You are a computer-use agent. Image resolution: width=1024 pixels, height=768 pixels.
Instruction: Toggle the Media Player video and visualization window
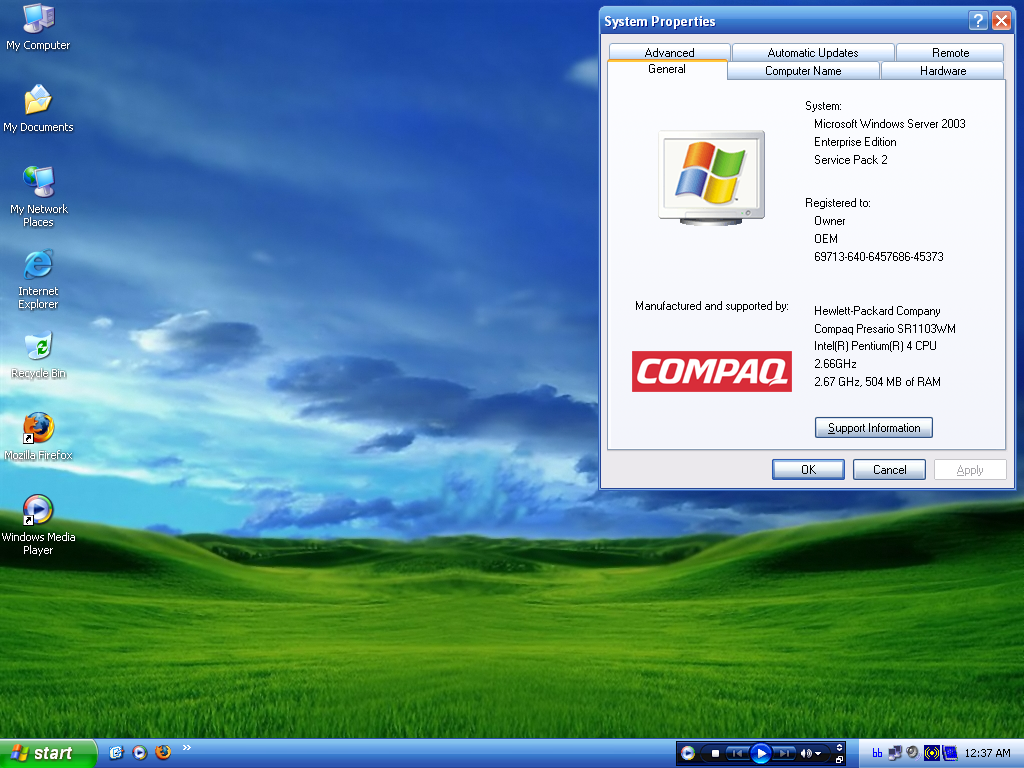[x=839, y=748]
